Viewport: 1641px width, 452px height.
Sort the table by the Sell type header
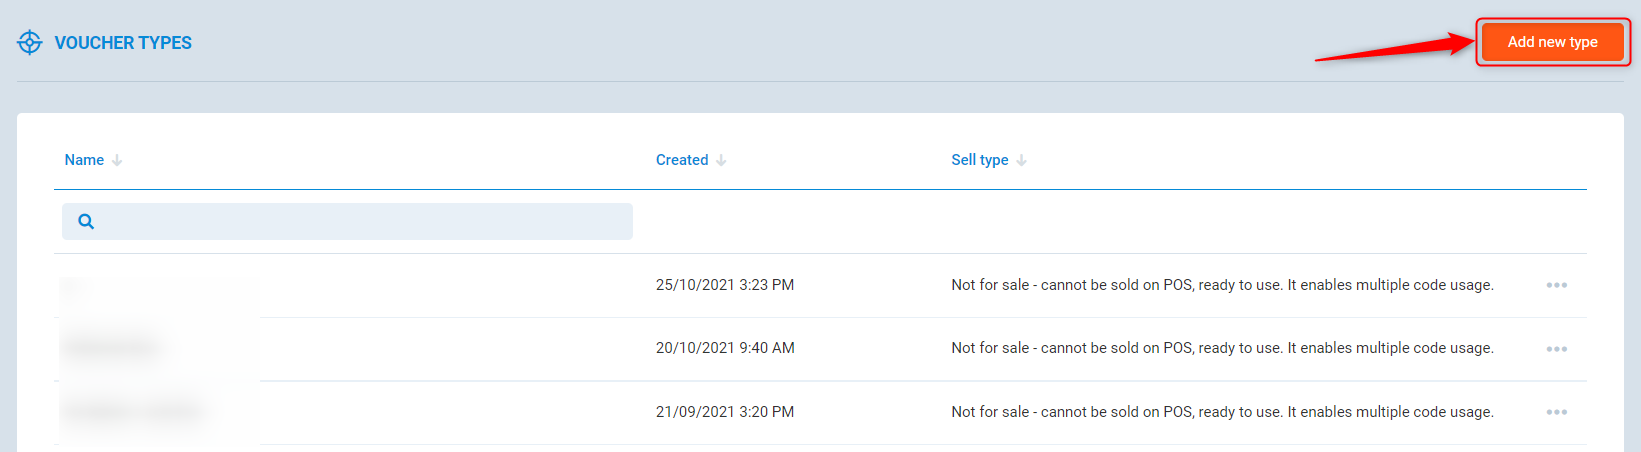tap(979, 160)
